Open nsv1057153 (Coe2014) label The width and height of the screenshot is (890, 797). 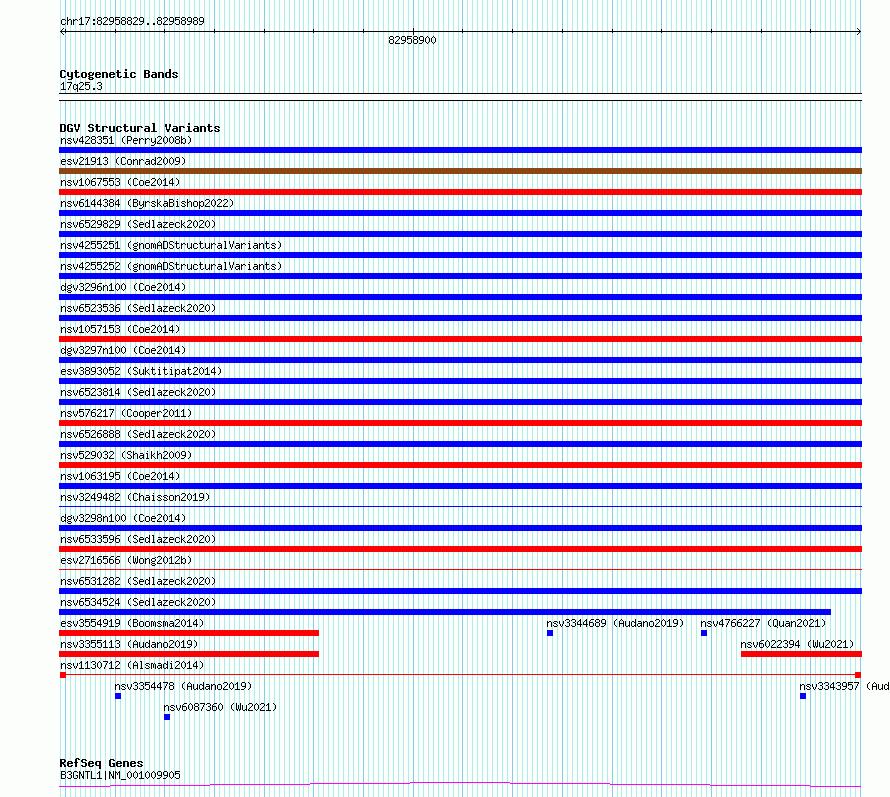(120, 329)
